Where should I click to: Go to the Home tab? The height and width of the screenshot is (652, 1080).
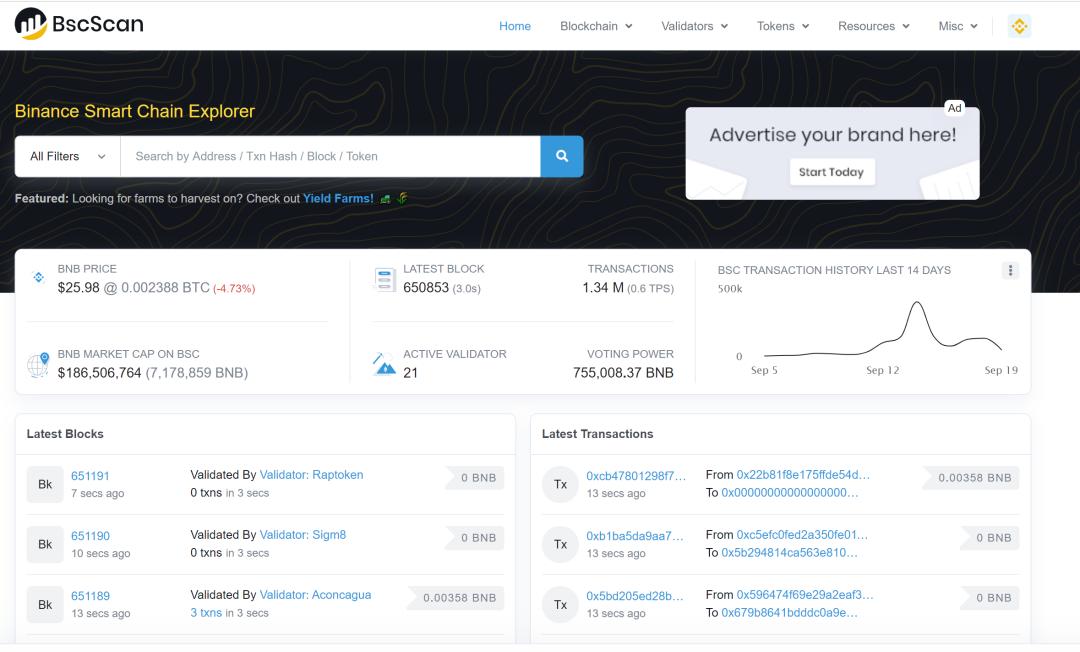(x=515, y=26)
